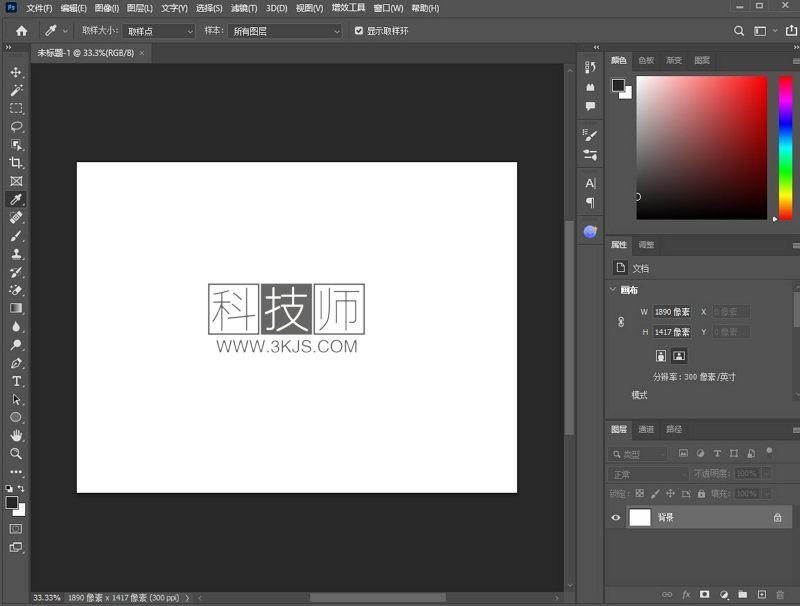Select the Path Selection tool
The width and height of the screenshot is (800, 606).
tap(16, 399)
